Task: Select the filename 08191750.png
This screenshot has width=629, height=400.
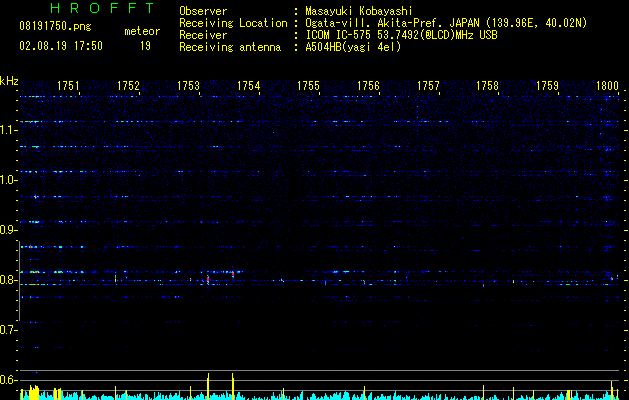Action: pyautogui.click(x=55, y=26)
